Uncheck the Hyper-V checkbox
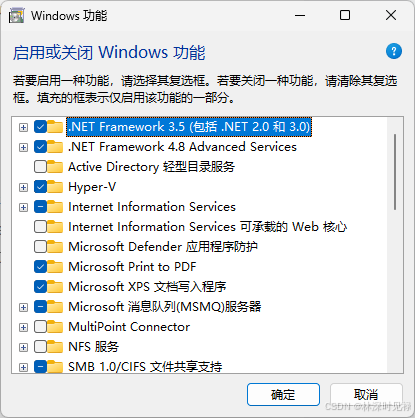415x418 pixels. 40,187
